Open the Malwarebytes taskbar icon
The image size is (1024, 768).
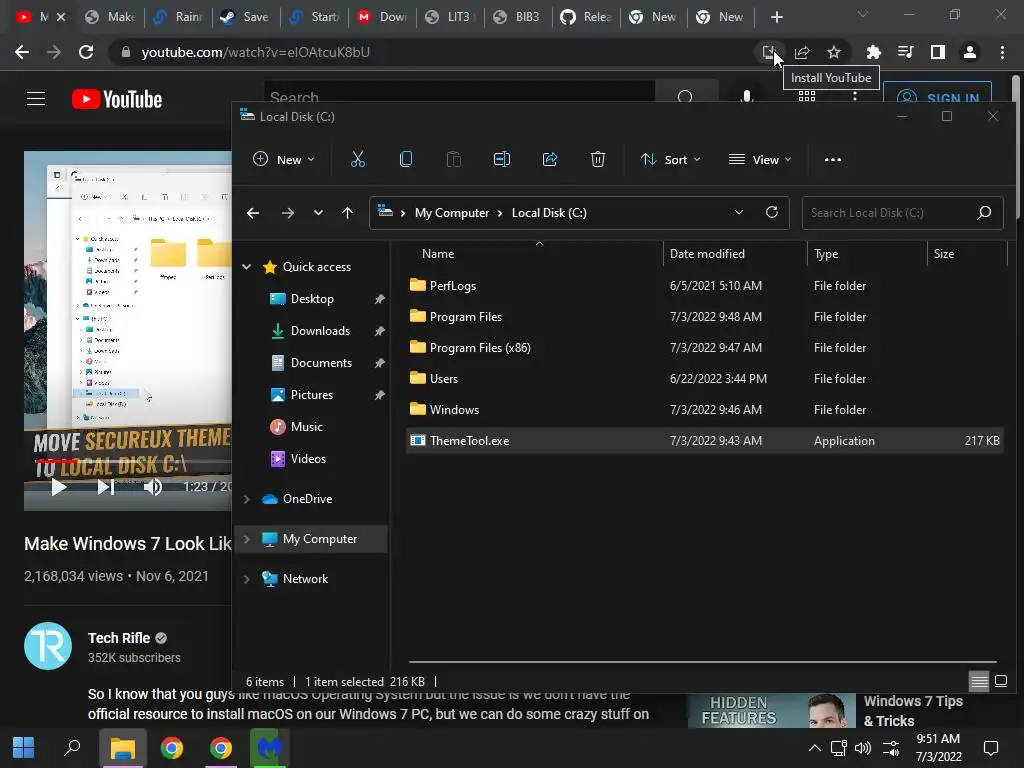tap(269, 748)
